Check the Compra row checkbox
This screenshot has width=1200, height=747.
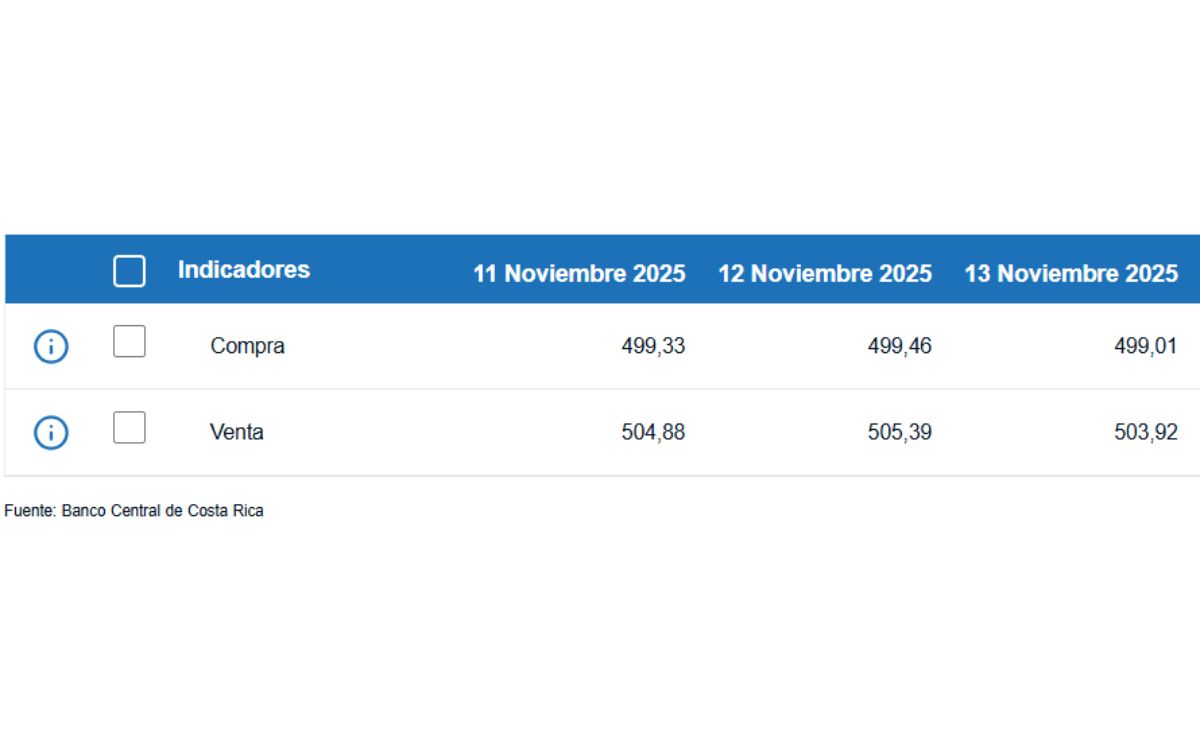(x=129, y=343)
